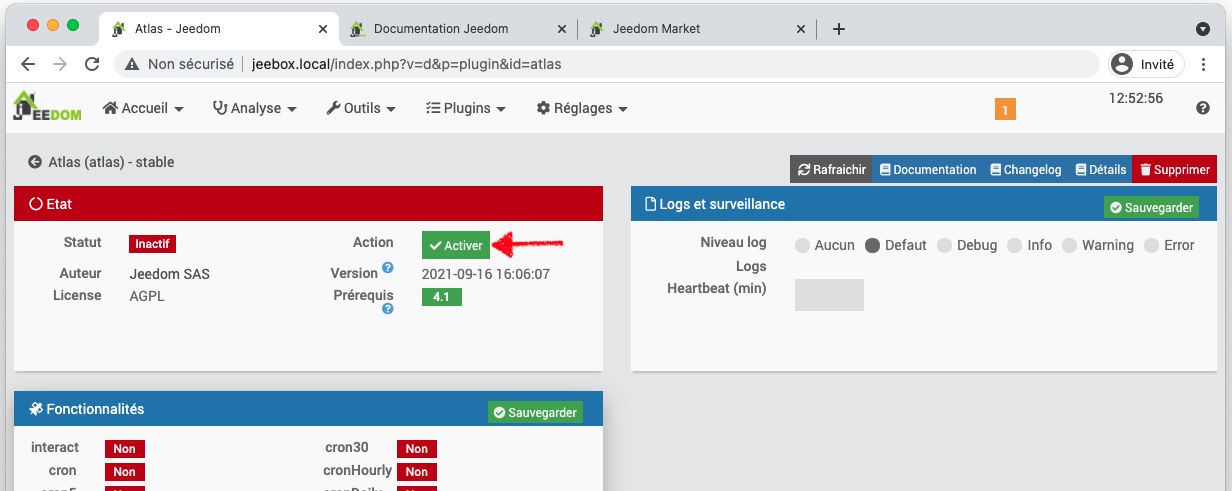Switch to the Jeedom Market tab
This screenshot has width=1232, height=491.
point(698,29)
